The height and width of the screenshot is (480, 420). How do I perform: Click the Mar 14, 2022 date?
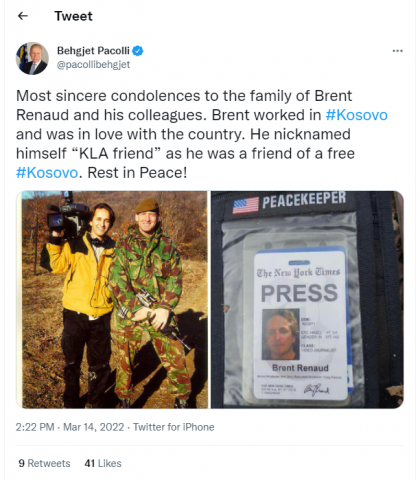point(94,427)
